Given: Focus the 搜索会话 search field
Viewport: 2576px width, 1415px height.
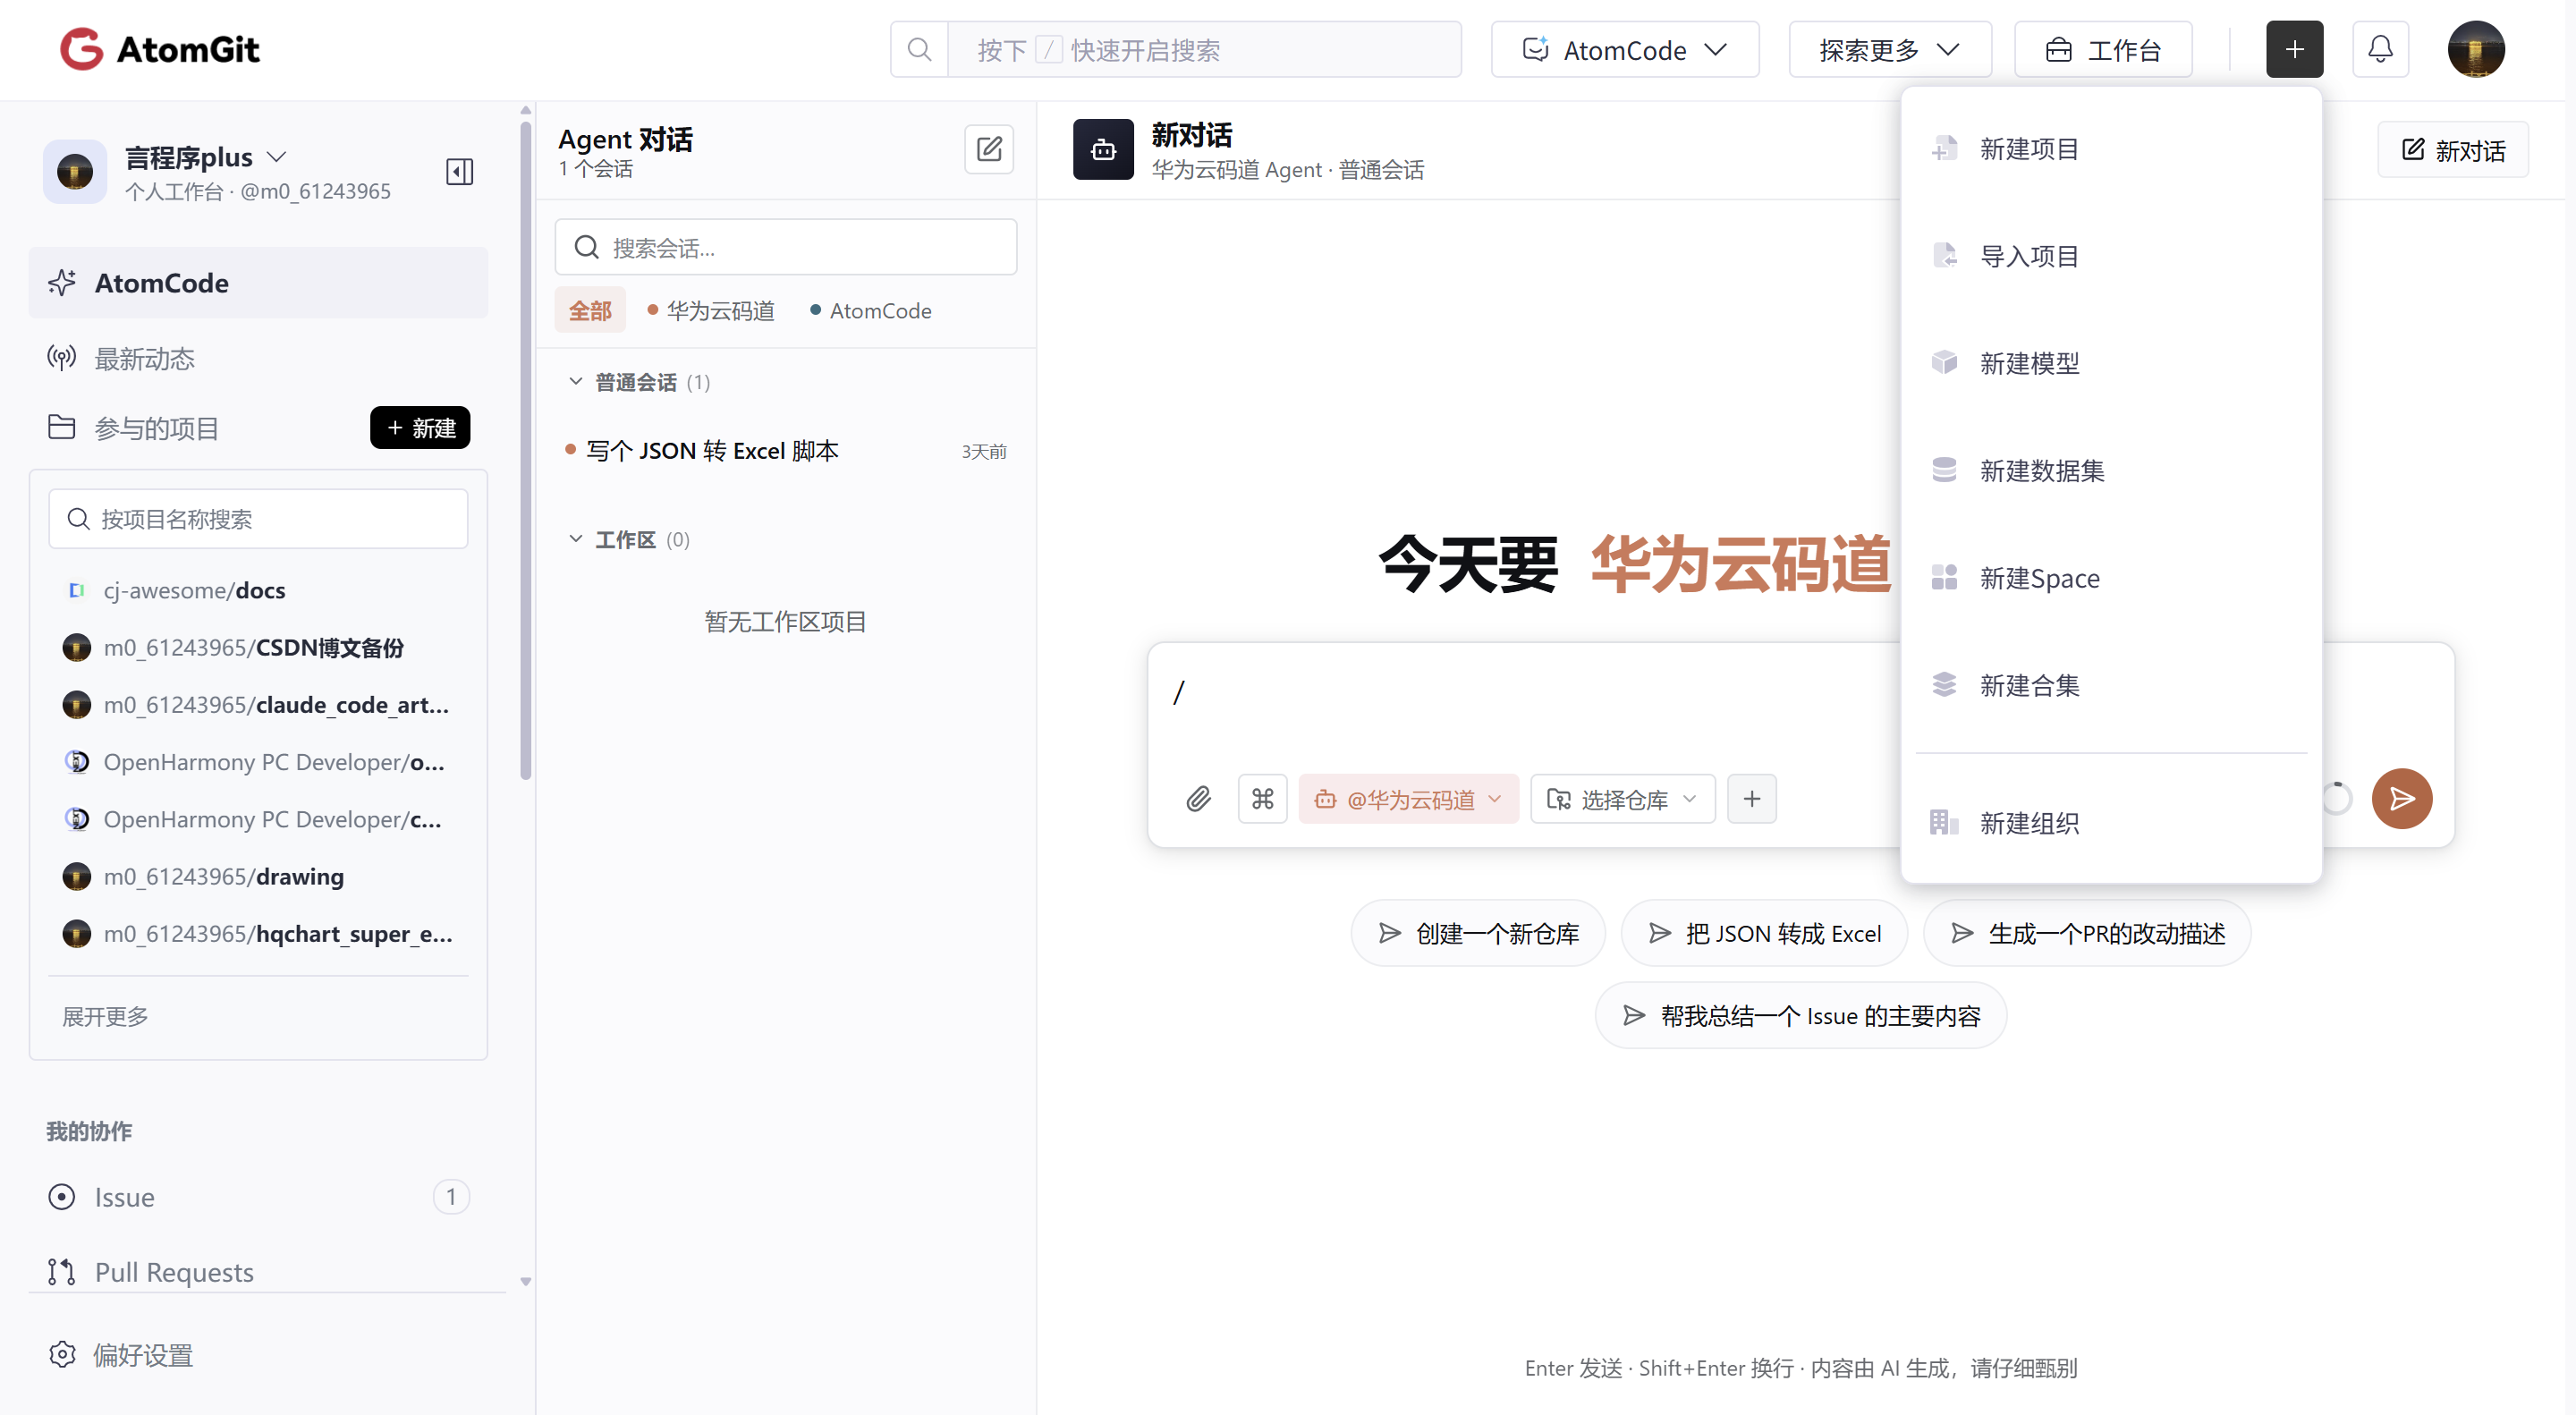Looking at the screenshot, I should 785,247.
